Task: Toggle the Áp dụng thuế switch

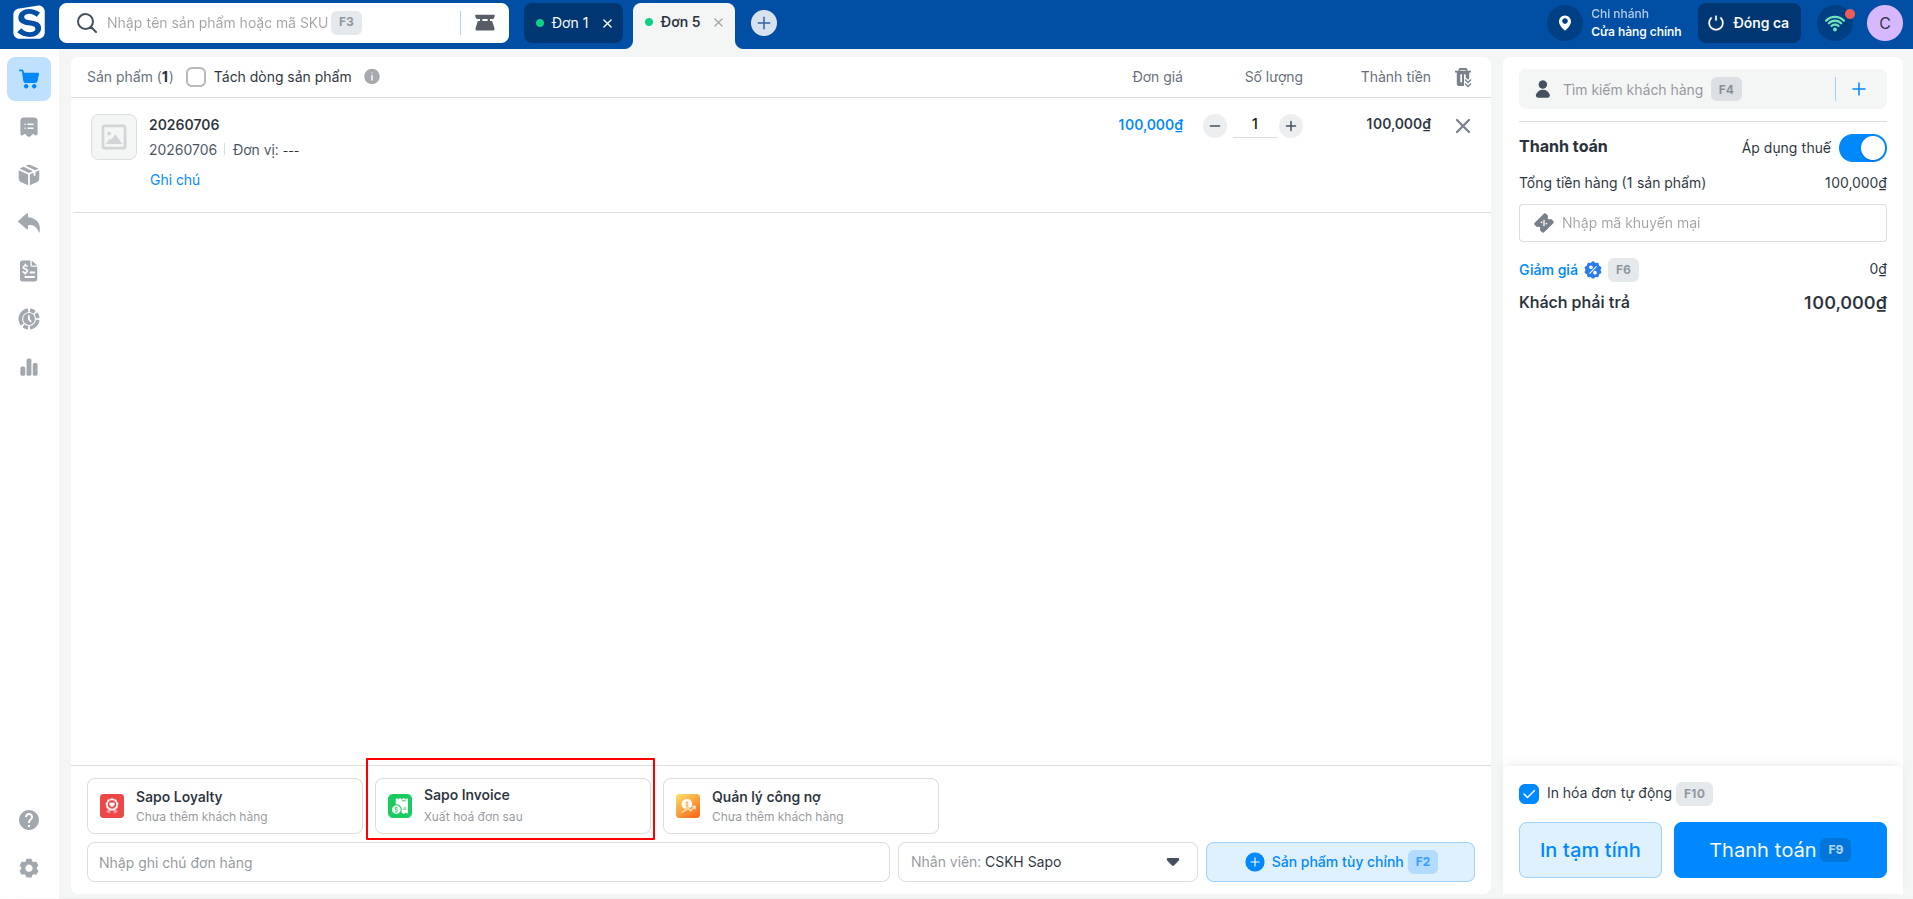Action: pyautogui.click(x=1863, y=148)
